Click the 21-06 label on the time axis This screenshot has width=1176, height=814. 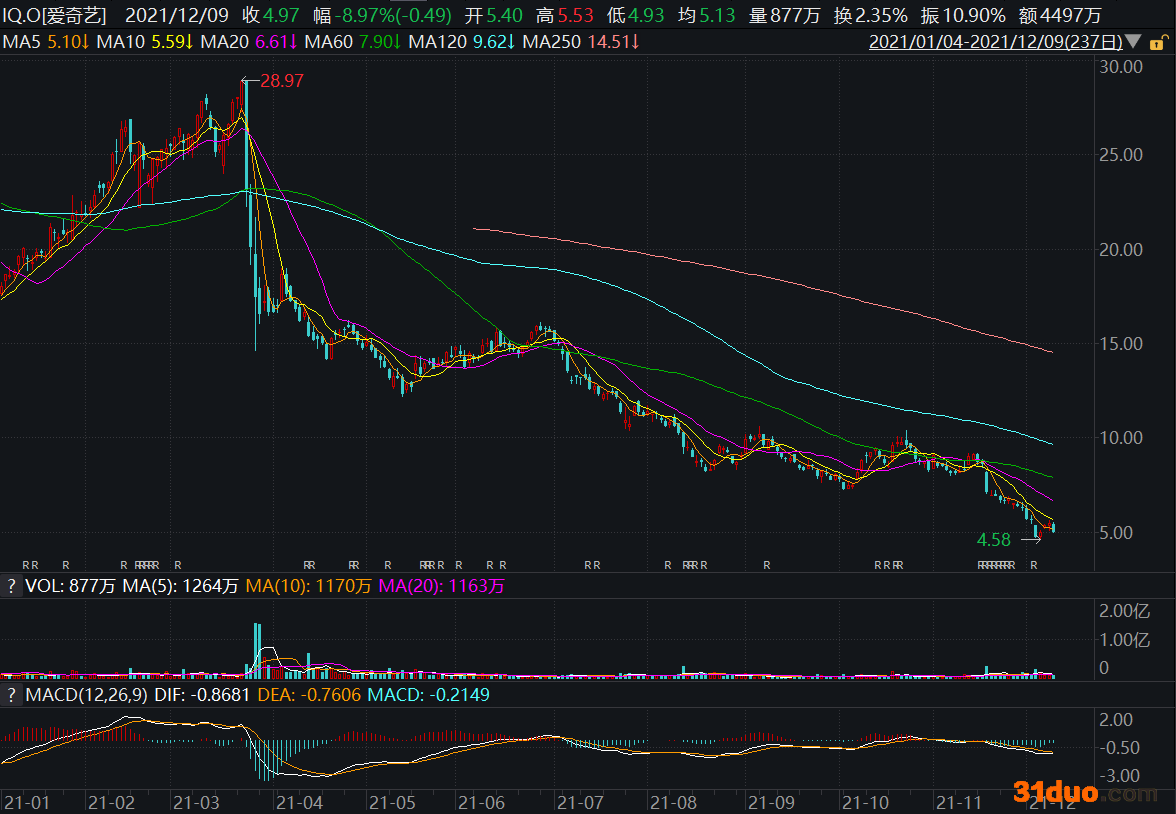pyautogui.click(x=481, y=801)
